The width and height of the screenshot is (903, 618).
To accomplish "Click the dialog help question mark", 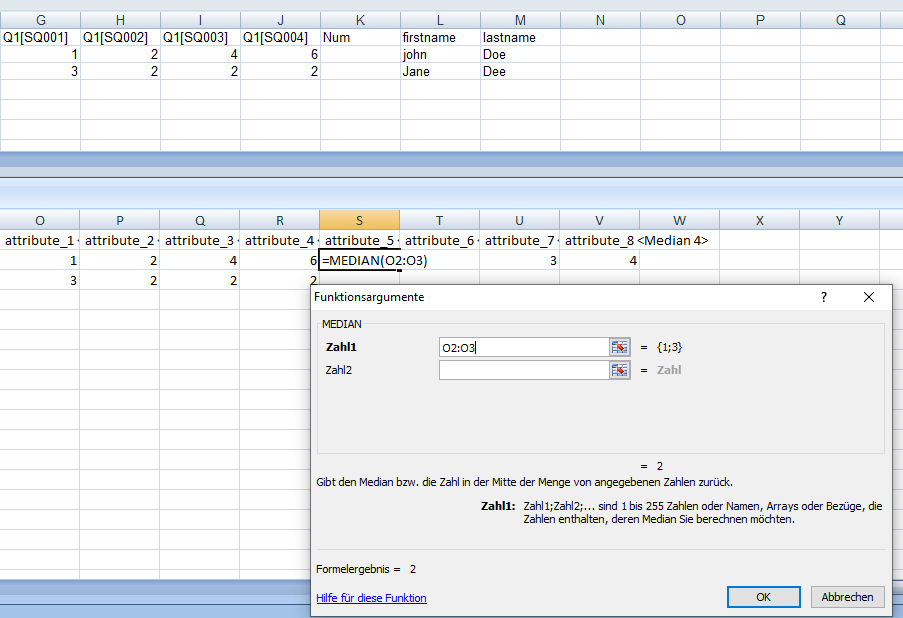I will [x=824, y=297].
